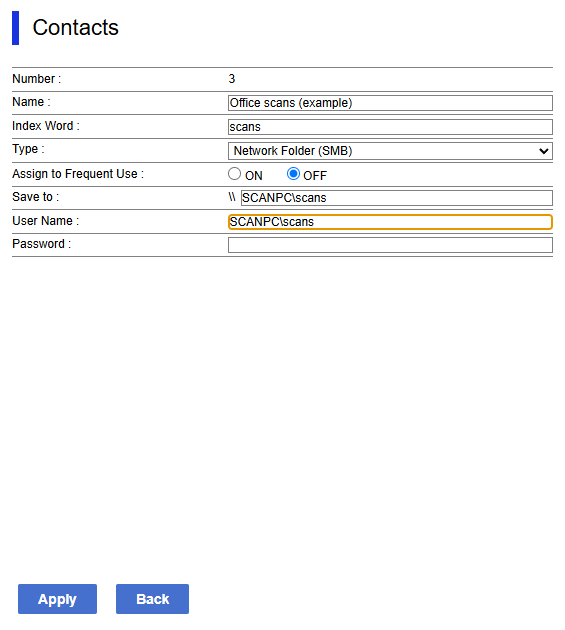This screenshot has height=630, width=565.
Task: Click the Save to path input field
Action: [x=397, y=198]
